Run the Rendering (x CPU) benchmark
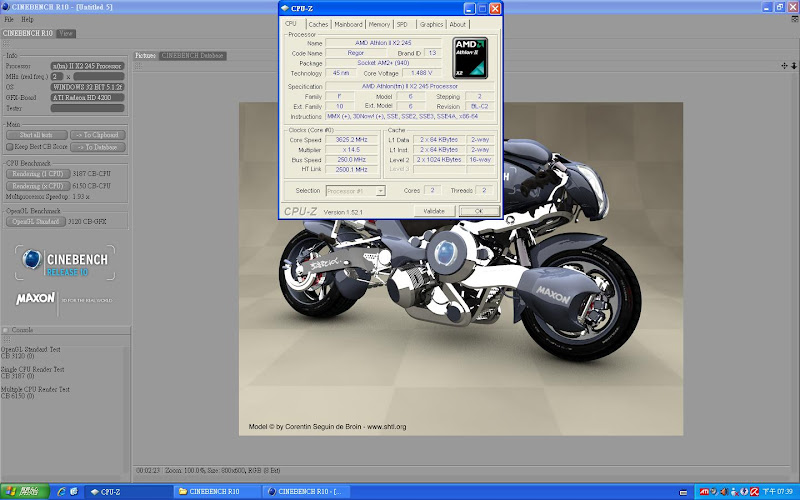This screenshot has height=500, width=800. 36,186
